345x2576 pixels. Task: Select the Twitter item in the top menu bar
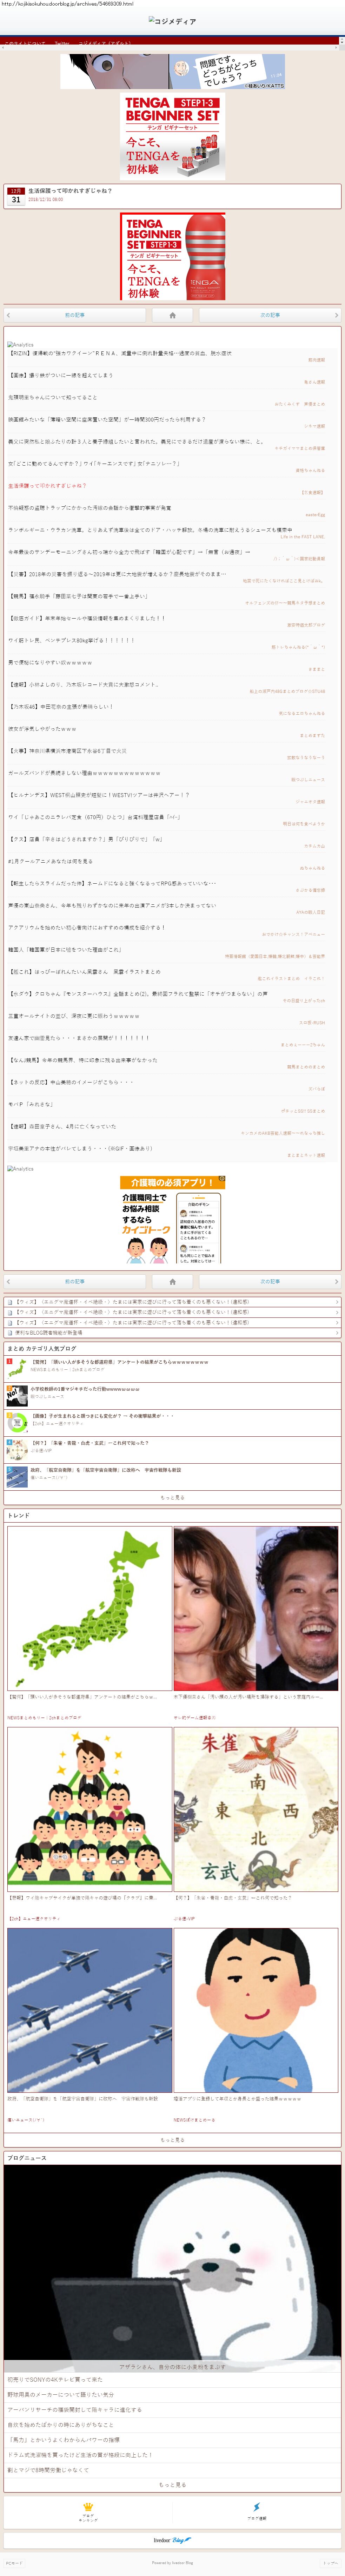pyautogui.click(x=62, y=44)
